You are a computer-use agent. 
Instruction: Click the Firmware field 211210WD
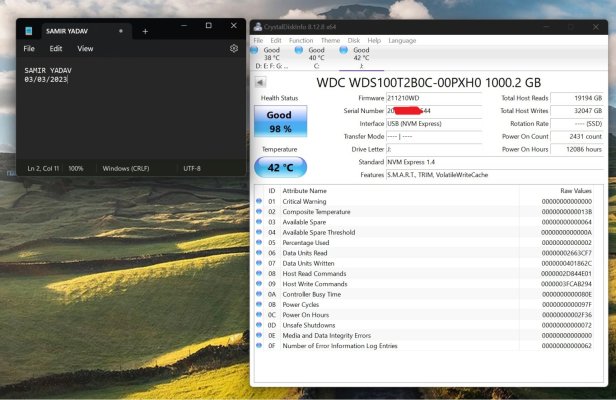click(434, 98)
